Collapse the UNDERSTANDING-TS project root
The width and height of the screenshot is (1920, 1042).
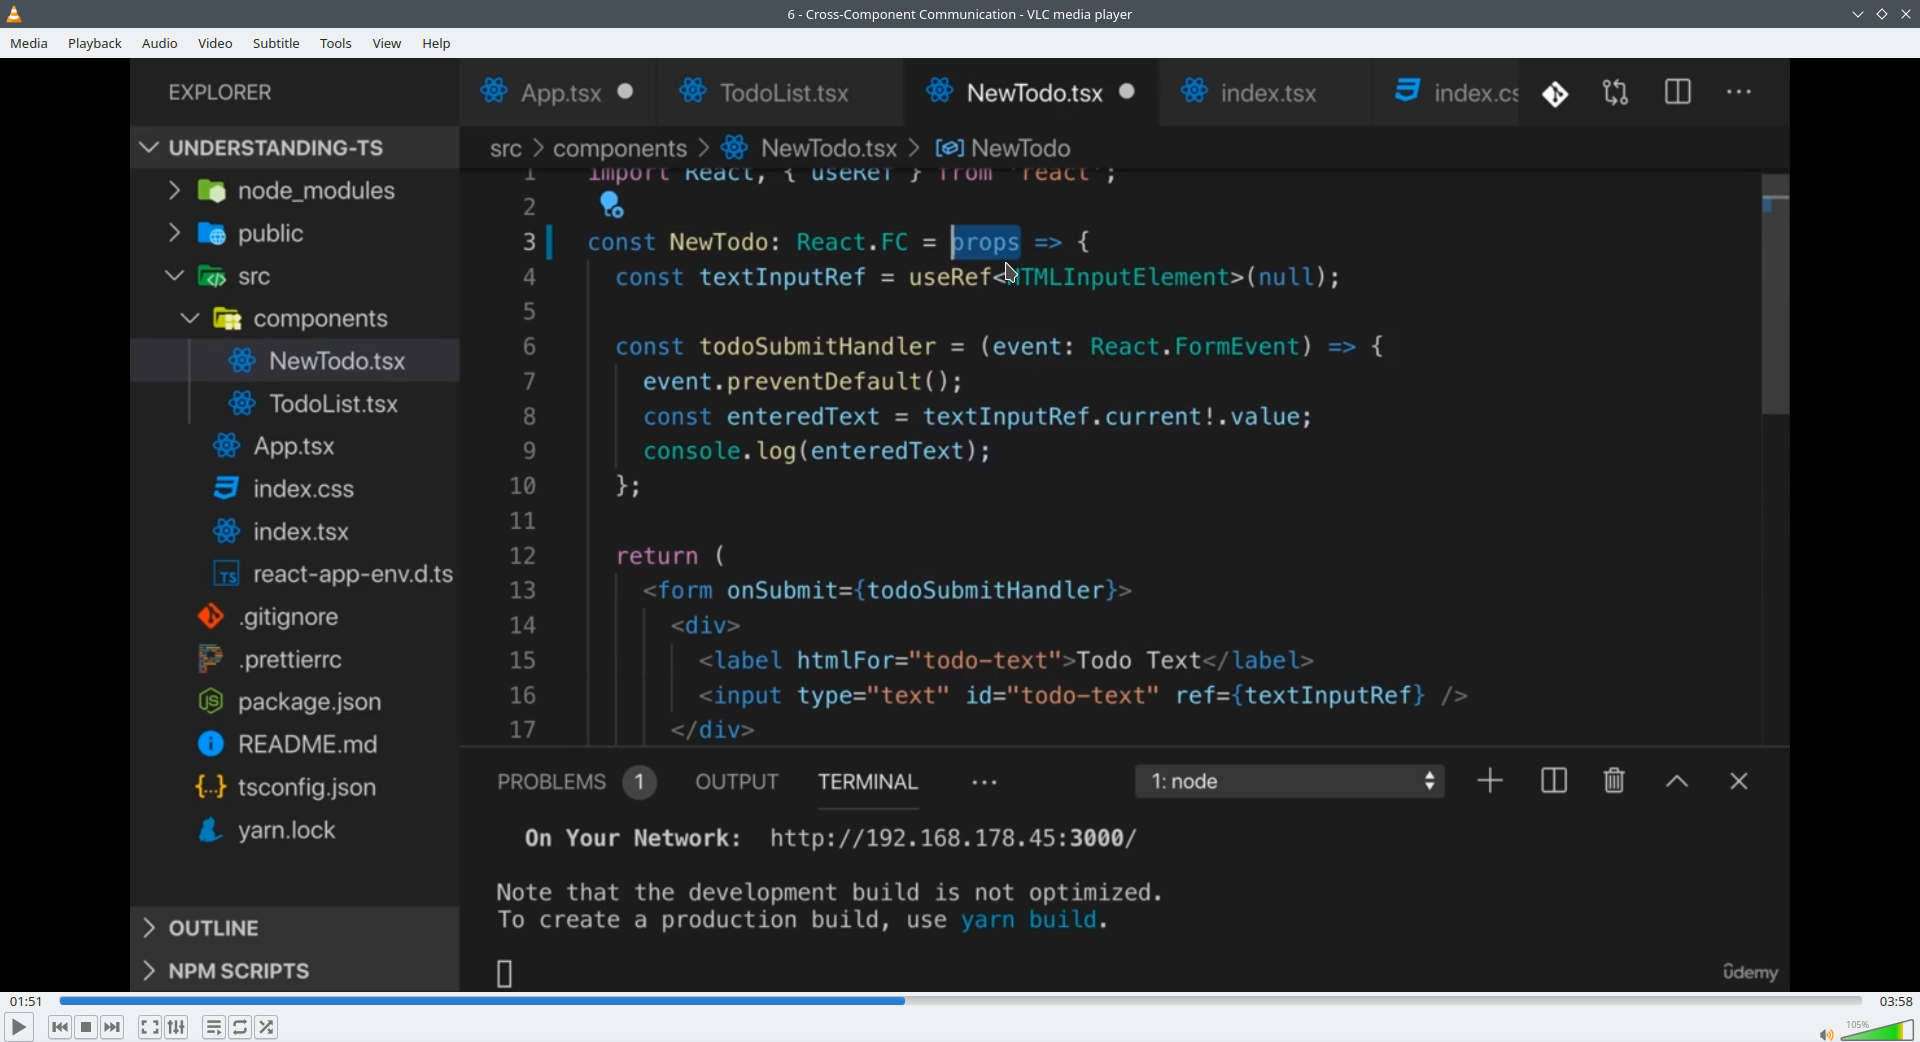(x=294, y=148)
